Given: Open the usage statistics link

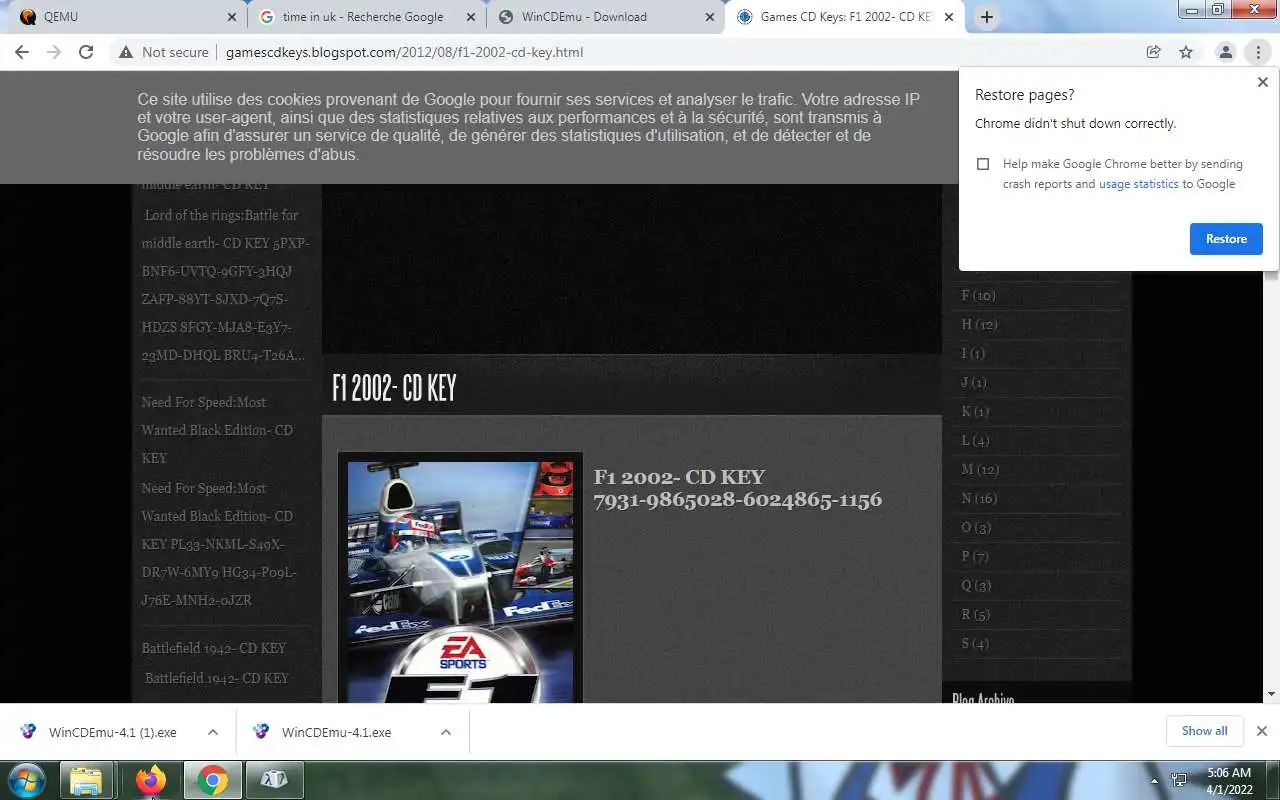Looking at the screenshot, I should click(1138, 184).
